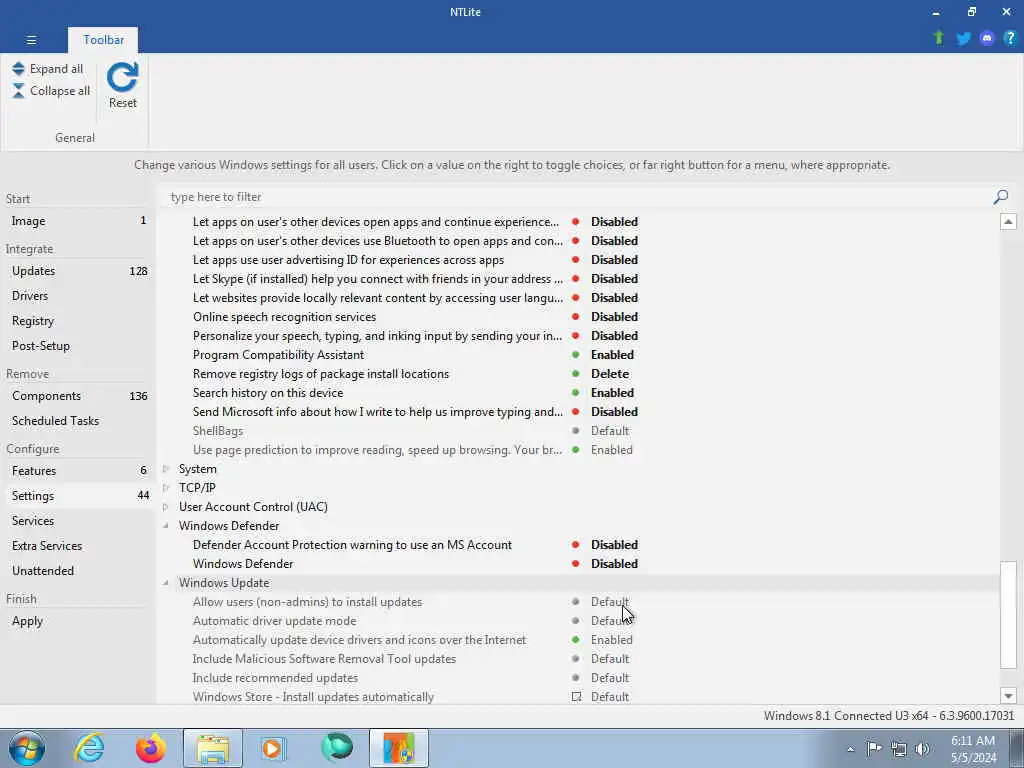Toggle advertising ID setting Disabled value

[614, 260]
